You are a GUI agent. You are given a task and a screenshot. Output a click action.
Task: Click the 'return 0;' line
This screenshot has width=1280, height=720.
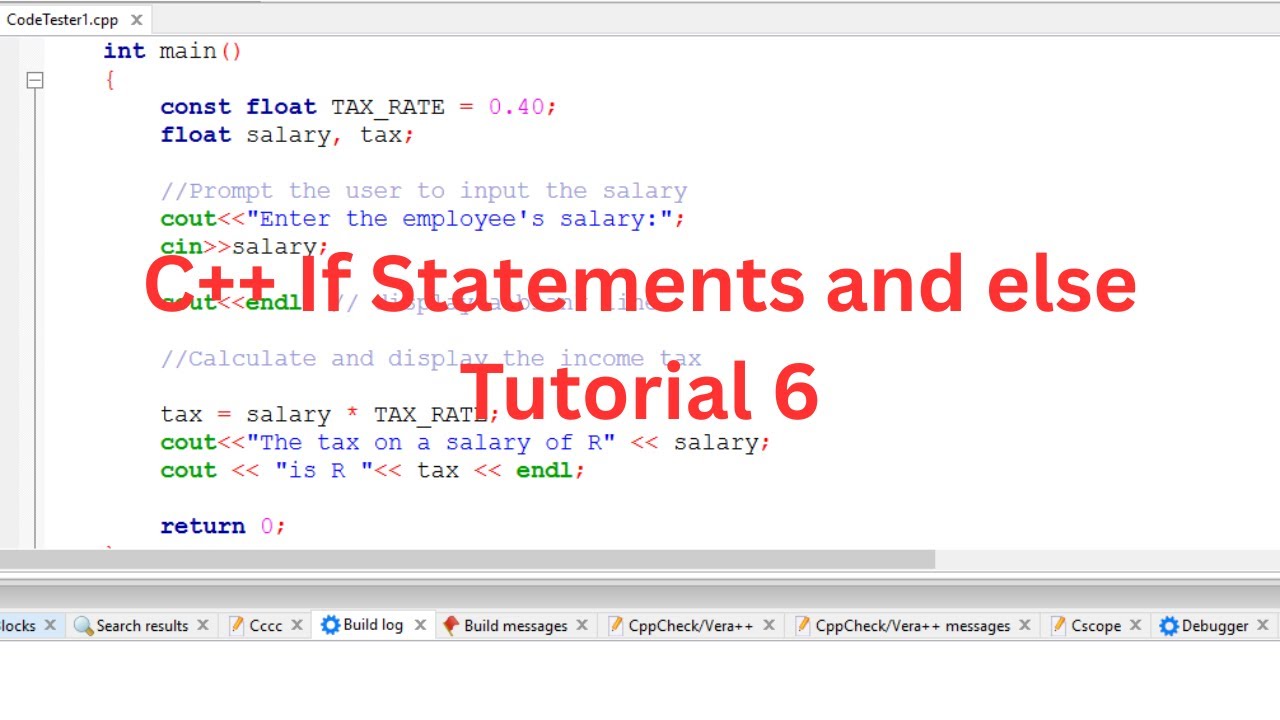click(223, 526)
